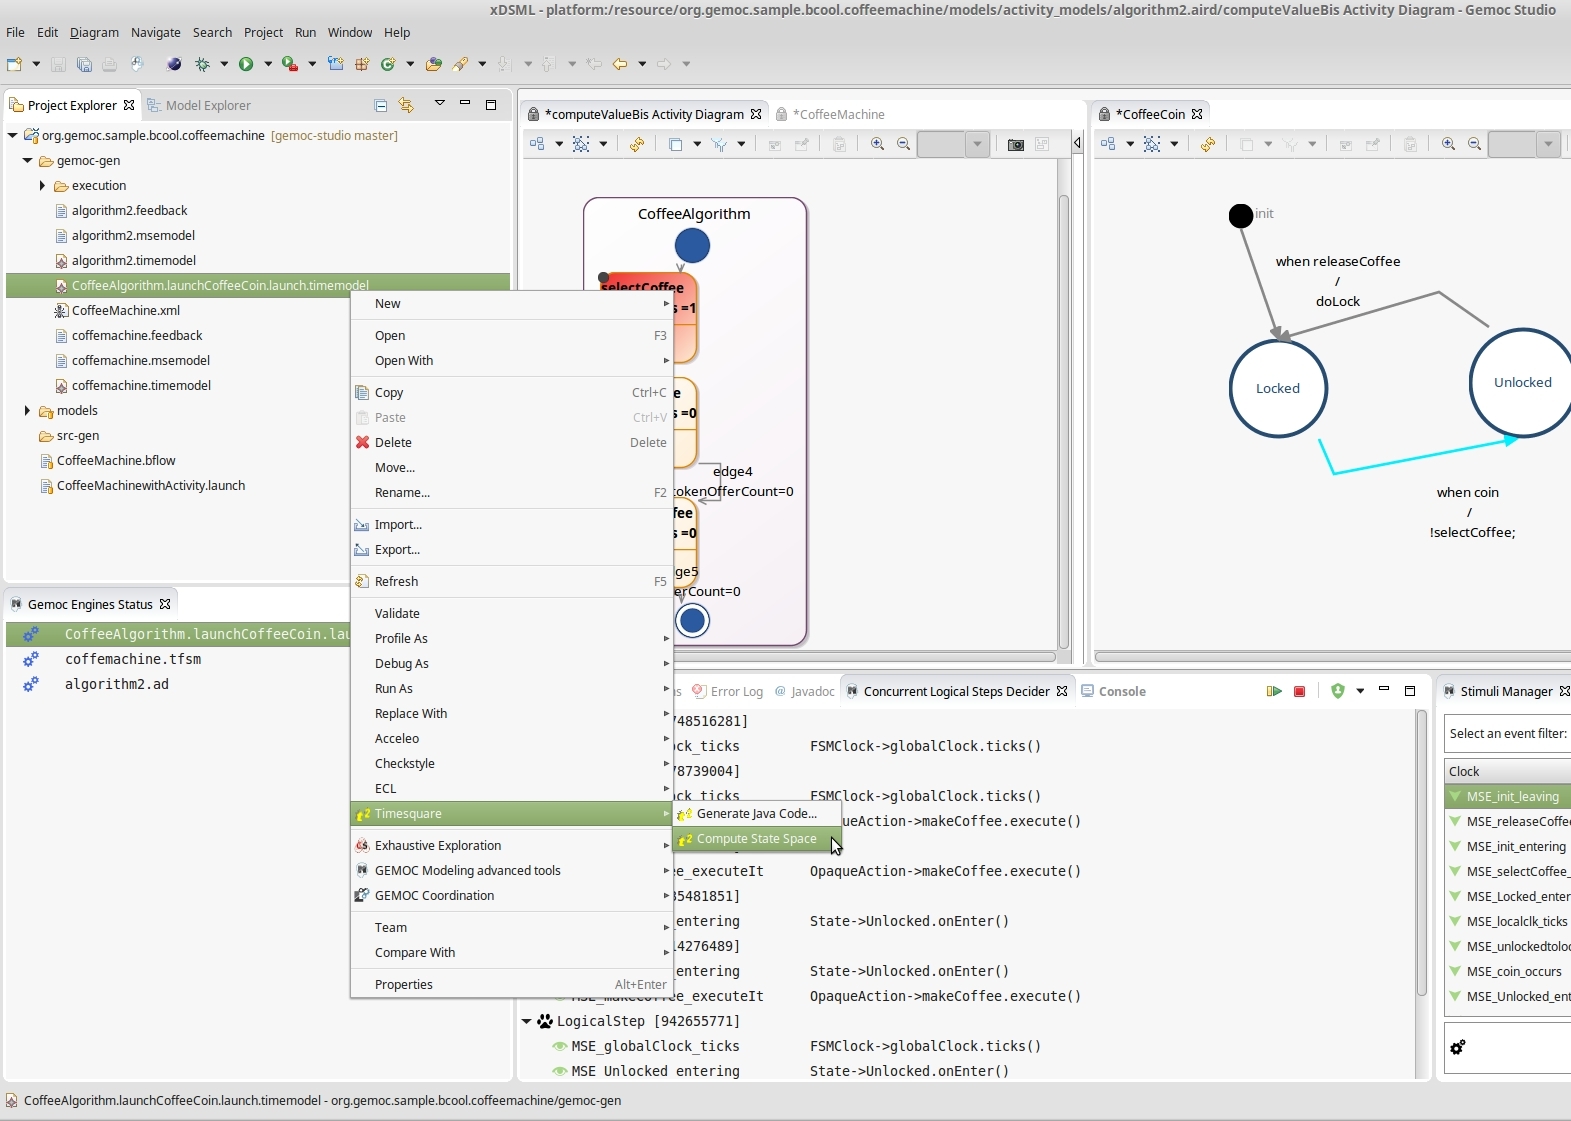Switch to the Console tab
This screenshot has width=1571, height=1121.
[1121, 691]
